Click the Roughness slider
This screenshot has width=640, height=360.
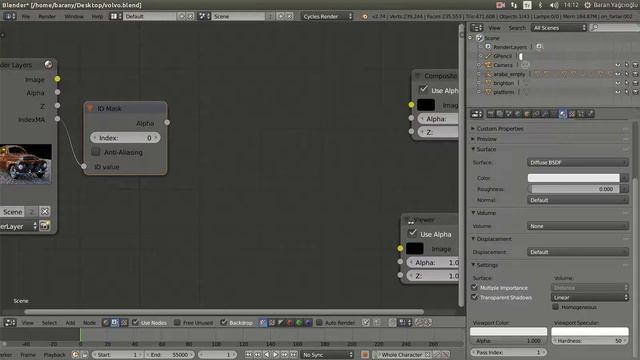click(573, 189)
